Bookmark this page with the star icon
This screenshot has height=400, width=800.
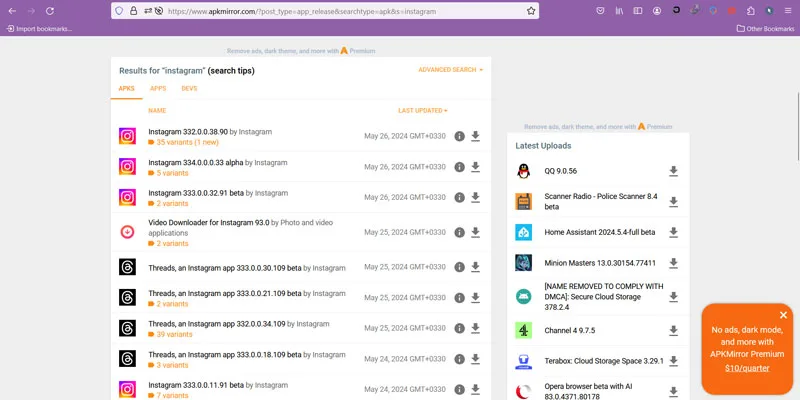point(531,11)
